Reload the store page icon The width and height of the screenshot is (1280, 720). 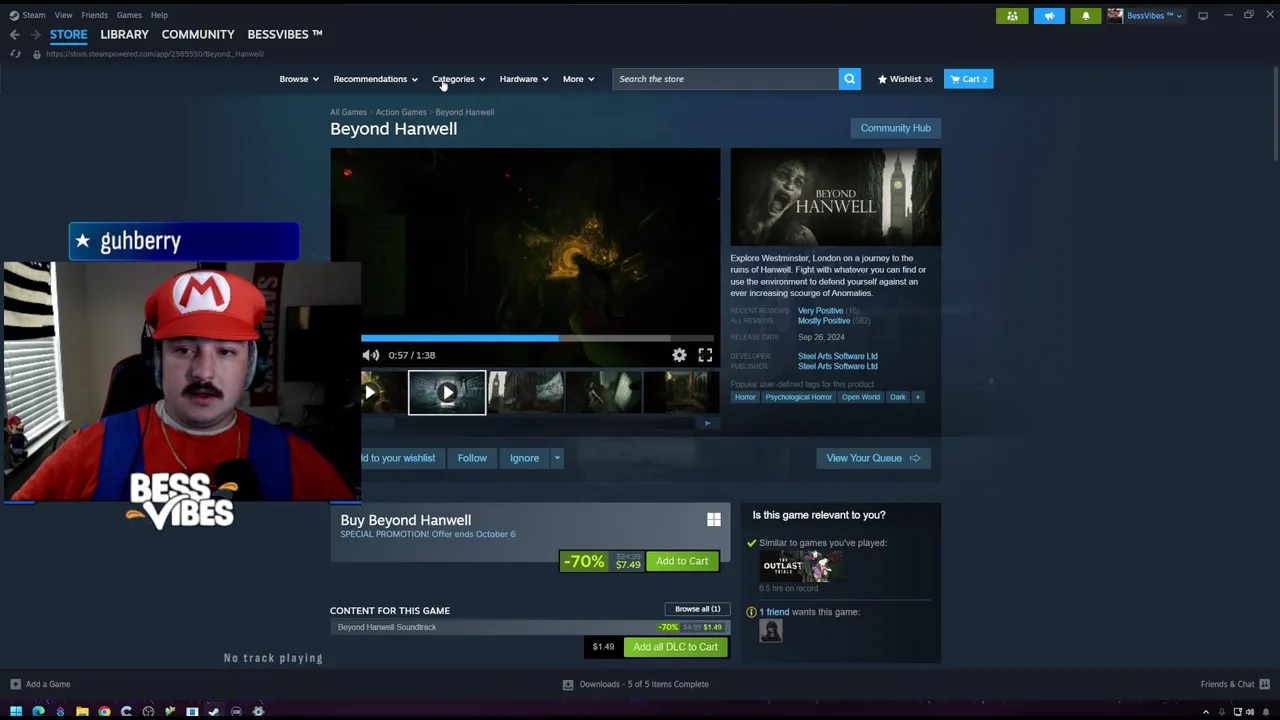tap(15, 54)
